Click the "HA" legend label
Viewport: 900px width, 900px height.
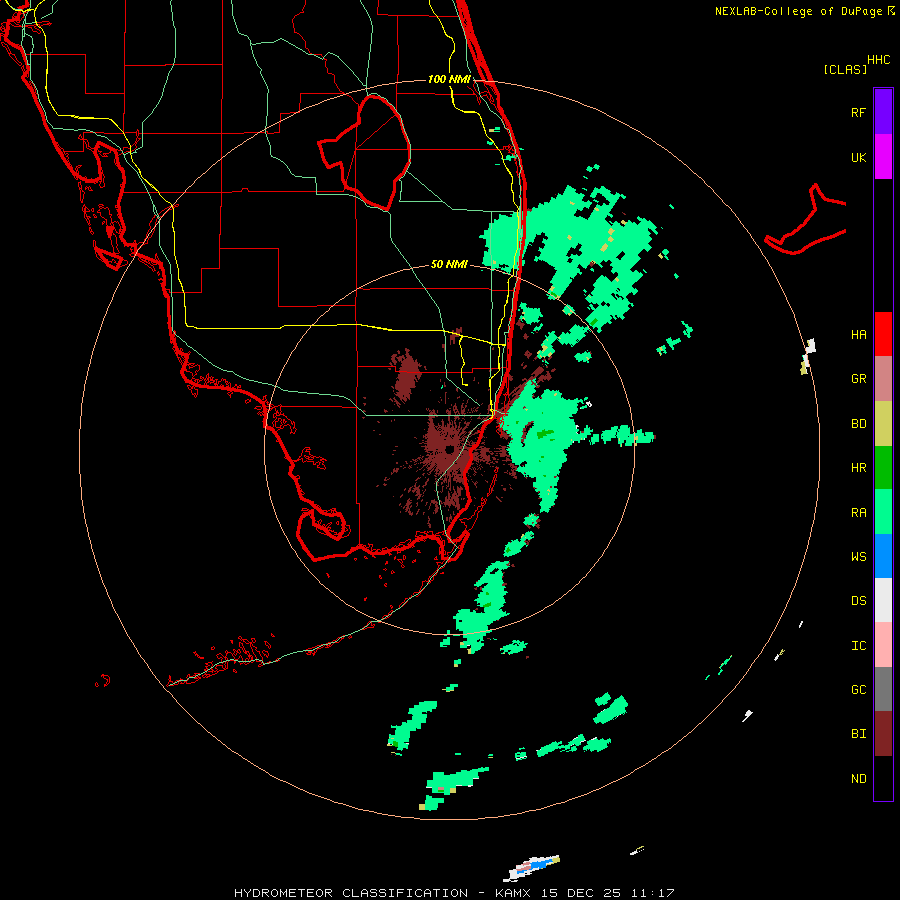click(x=858, y=334)
